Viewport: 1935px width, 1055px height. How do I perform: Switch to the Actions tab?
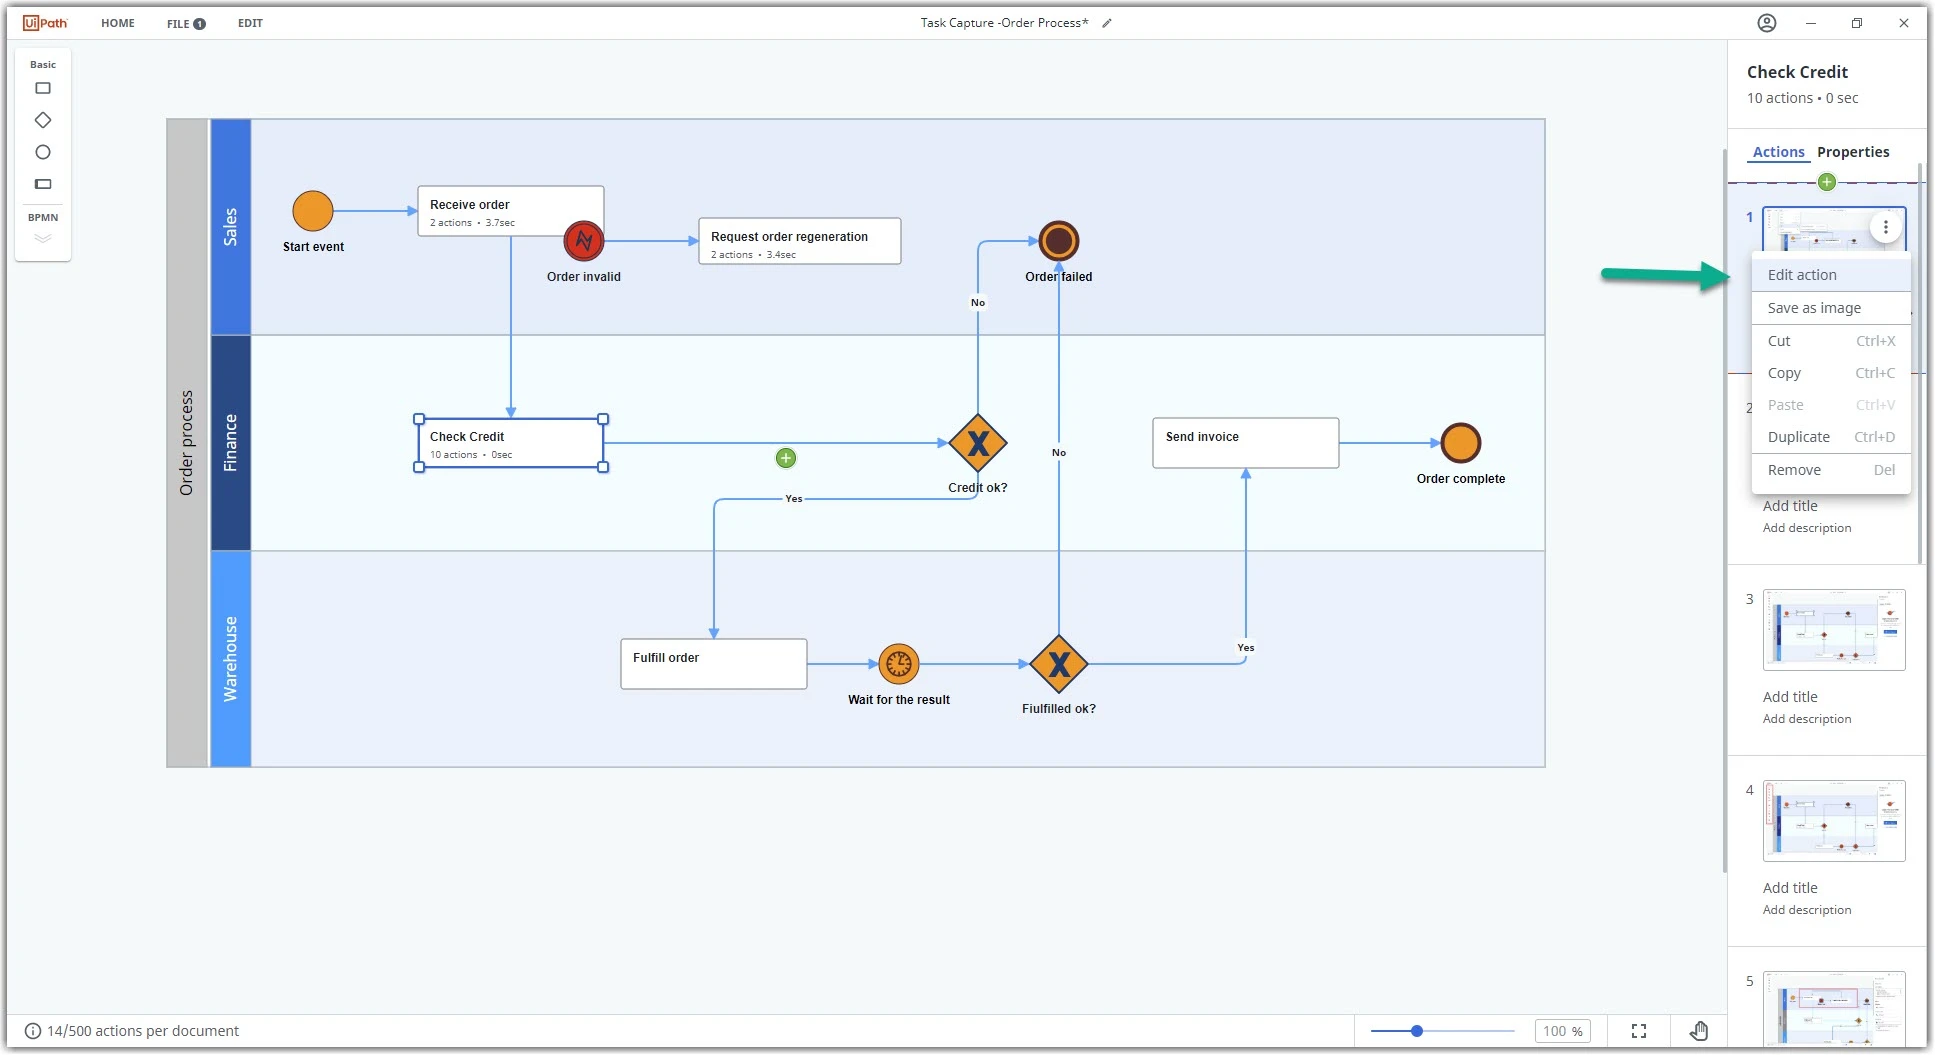point(1778,152)
